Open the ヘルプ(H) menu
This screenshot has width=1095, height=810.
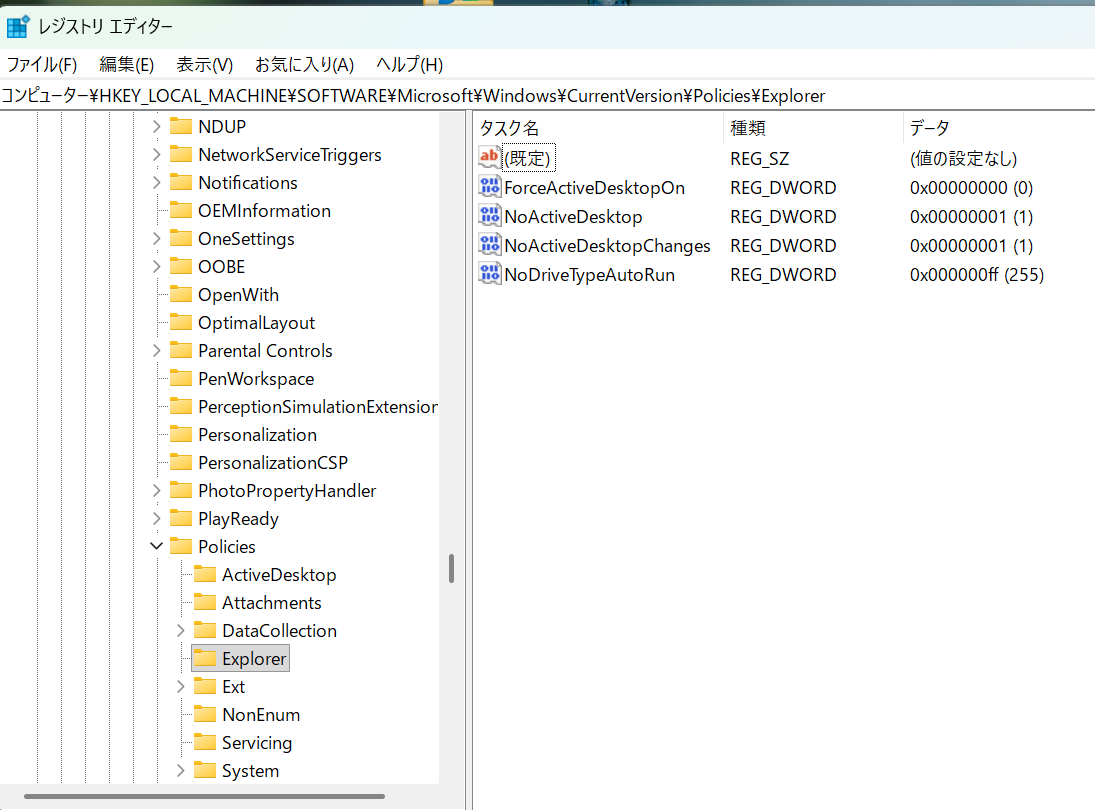coord(409,65)
